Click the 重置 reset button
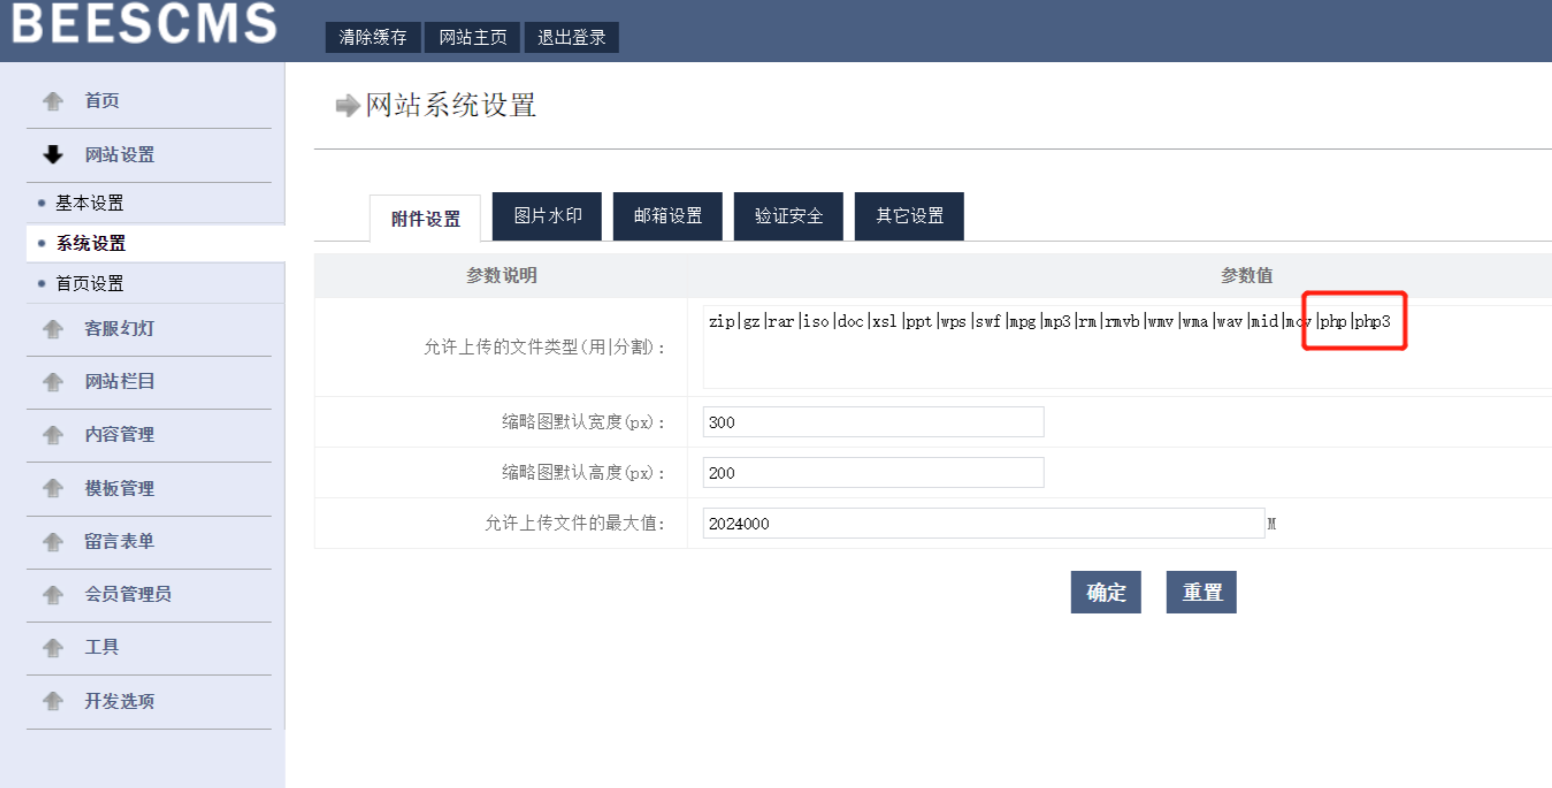The image size is (1552, 788). coord(1200,591)
